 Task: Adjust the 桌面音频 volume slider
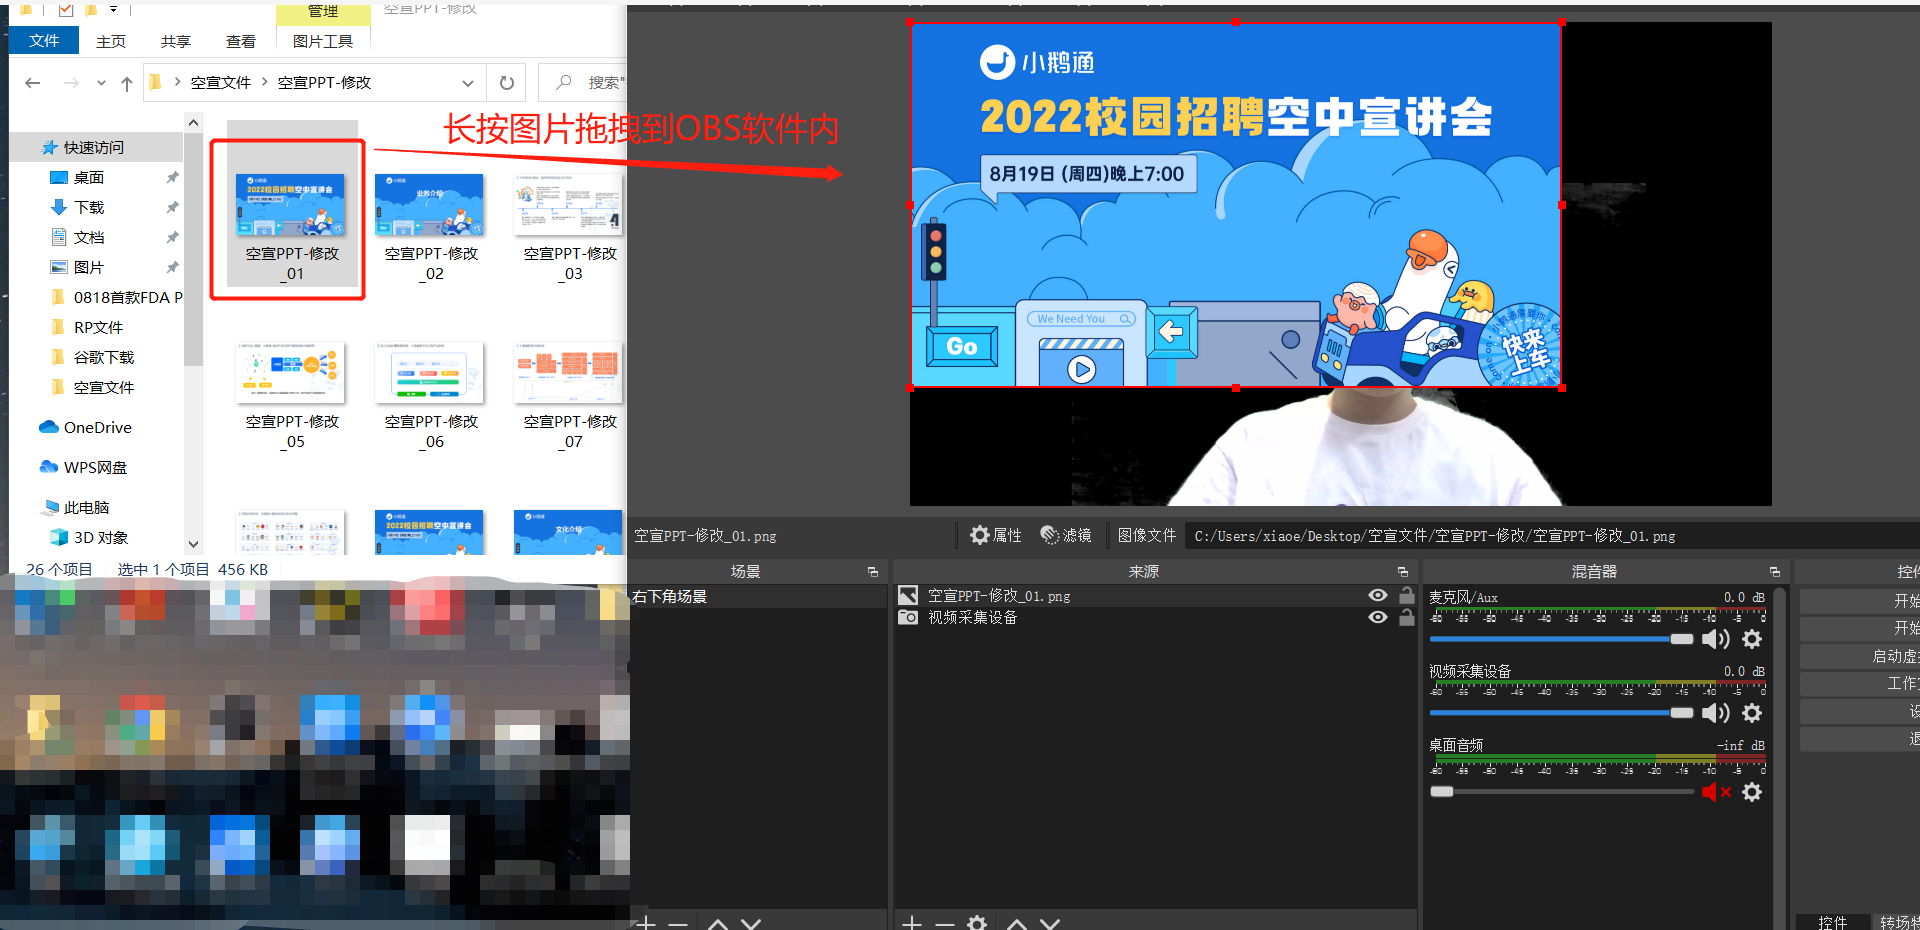tap(1561, 792)
